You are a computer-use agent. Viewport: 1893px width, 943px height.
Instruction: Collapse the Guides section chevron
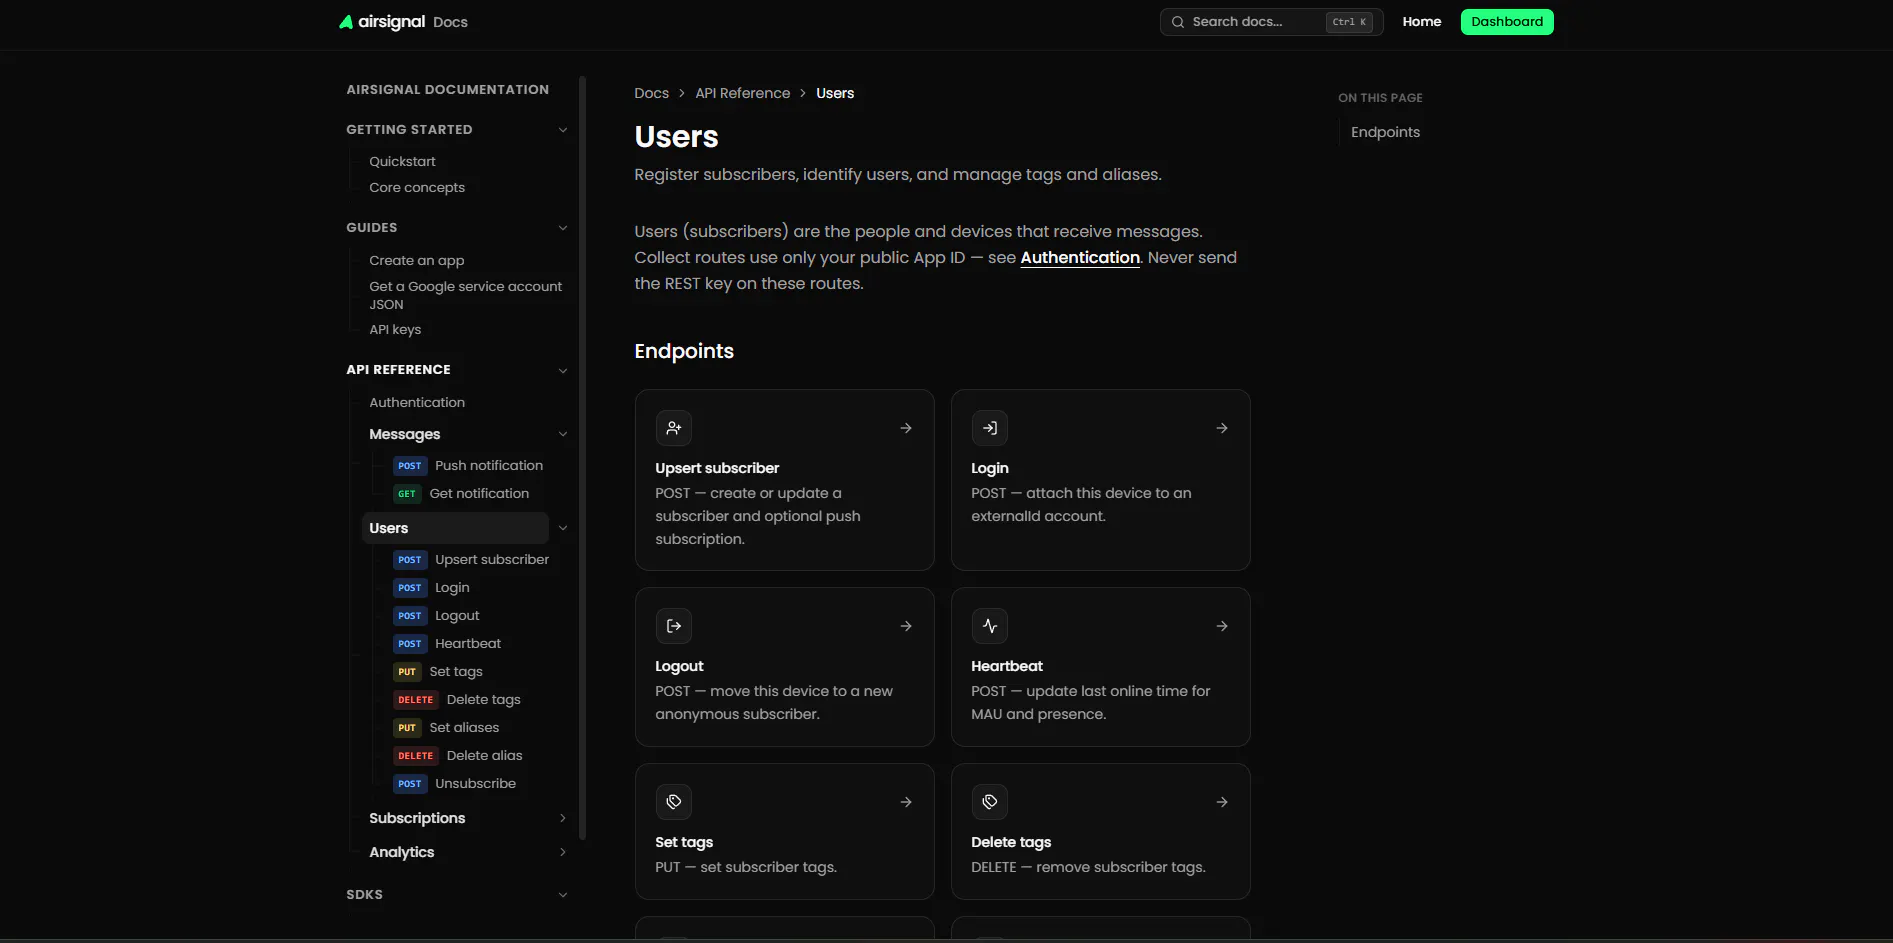pos(563,228)
